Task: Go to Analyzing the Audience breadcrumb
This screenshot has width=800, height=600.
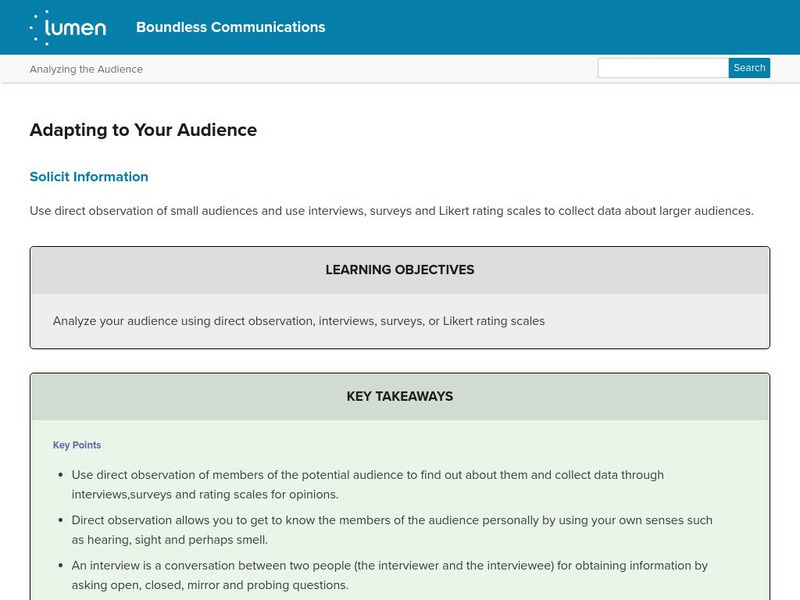Action: [86, 69]
